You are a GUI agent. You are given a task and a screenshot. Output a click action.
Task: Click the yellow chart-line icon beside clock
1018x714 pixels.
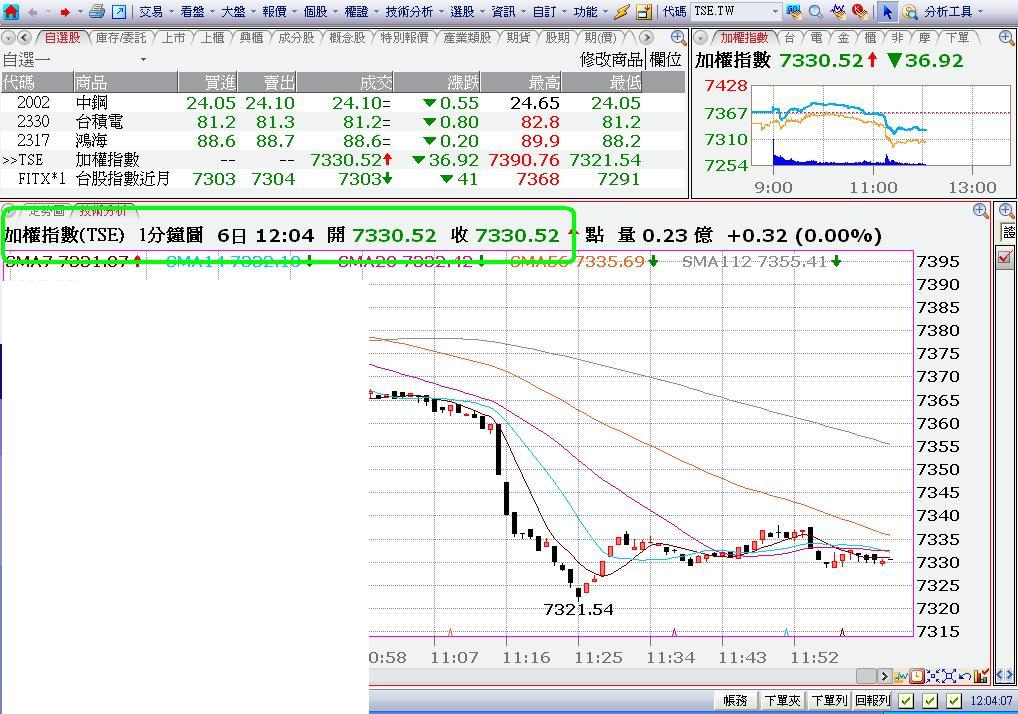point(901,676)
